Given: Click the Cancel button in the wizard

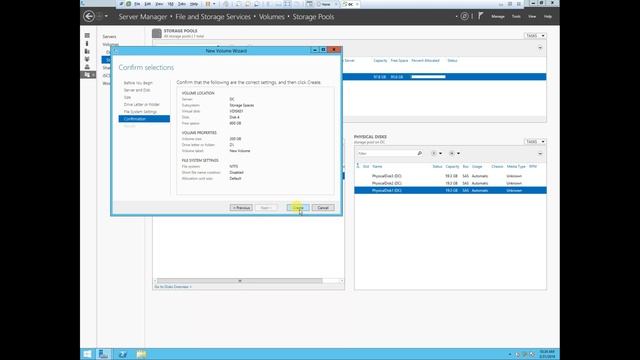Looking at the screenshot, I should [323, 208].
